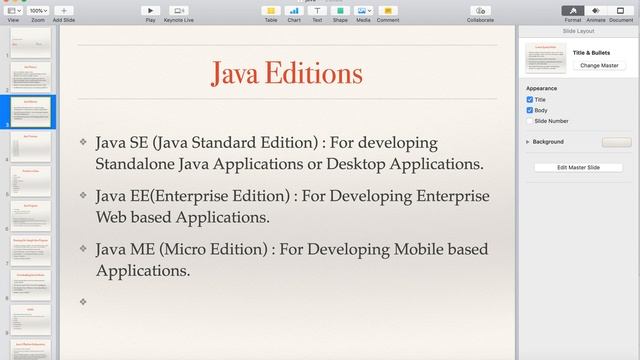This screenshot has height=360, width=640.
Task: Select slide 5 thumbnail
Action: tap(31, 181)
